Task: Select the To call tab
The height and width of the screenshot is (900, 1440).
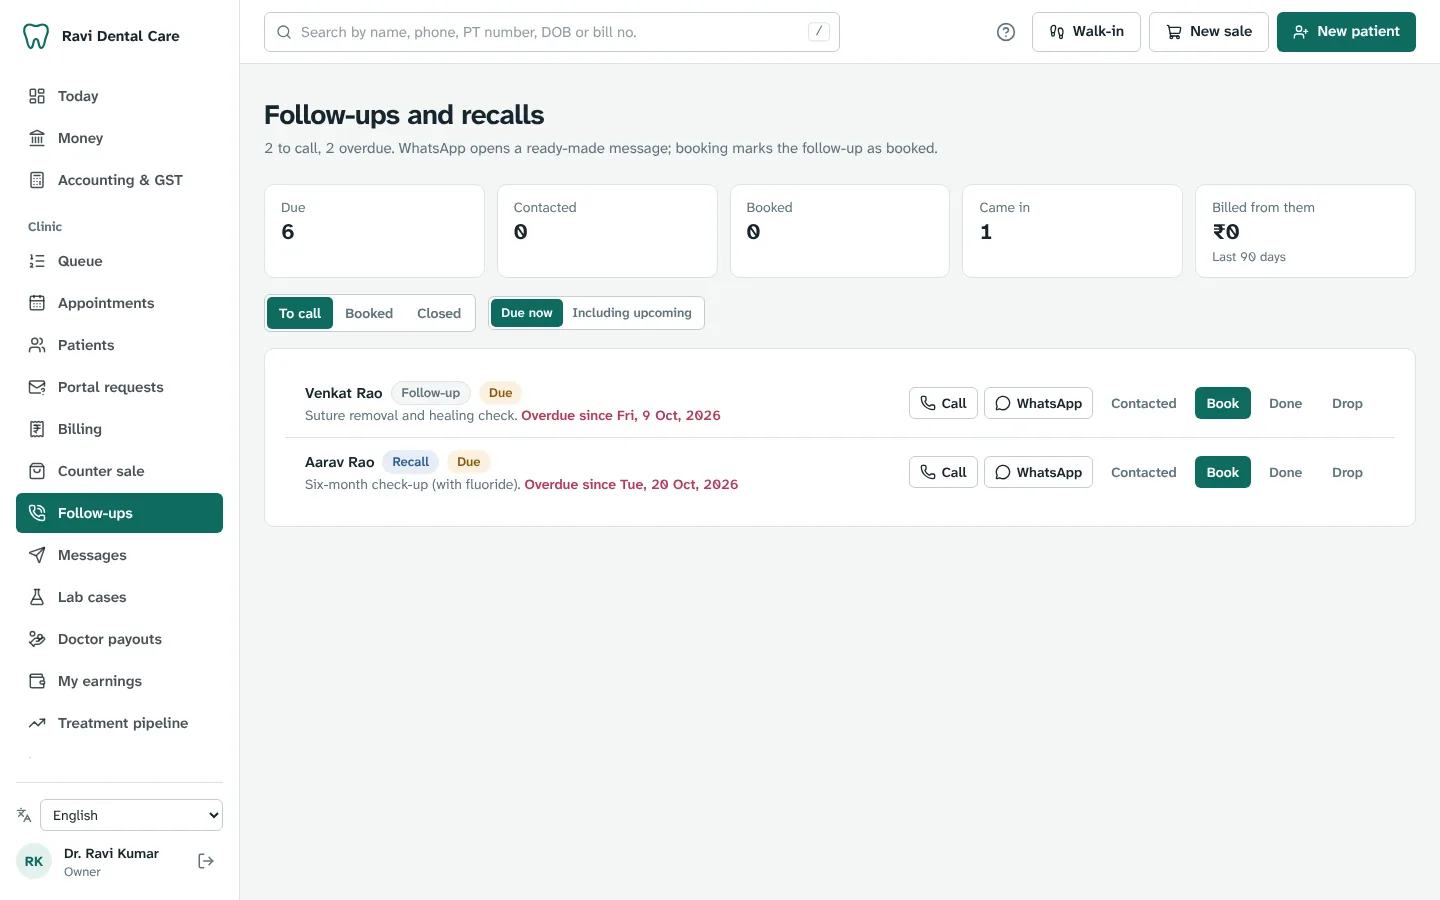Action: [x=300, y=313]
